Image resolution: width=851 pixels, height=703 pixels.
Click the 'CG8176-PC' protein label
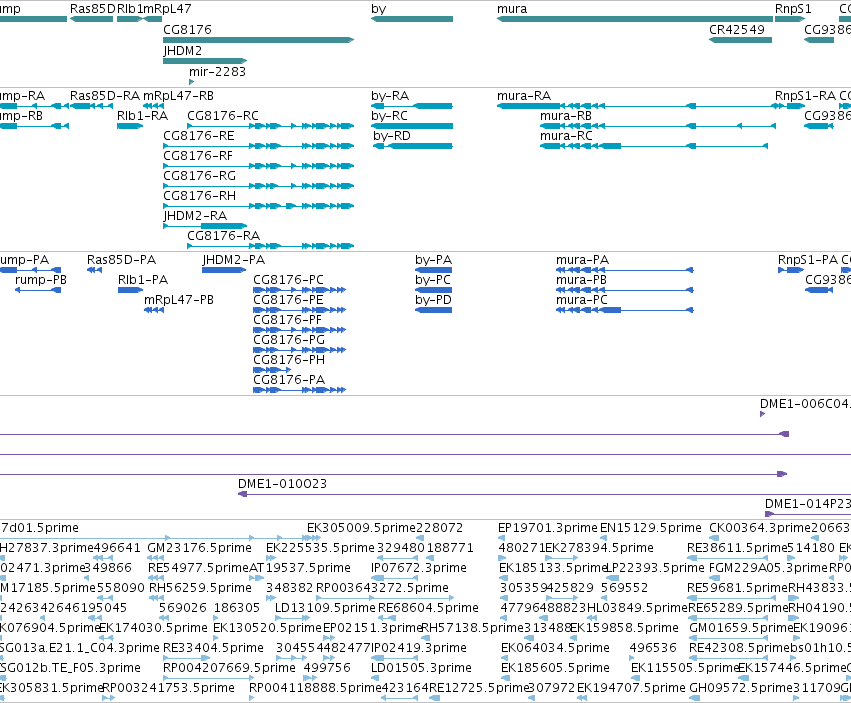pyautogui.click(x=288, y=280)
